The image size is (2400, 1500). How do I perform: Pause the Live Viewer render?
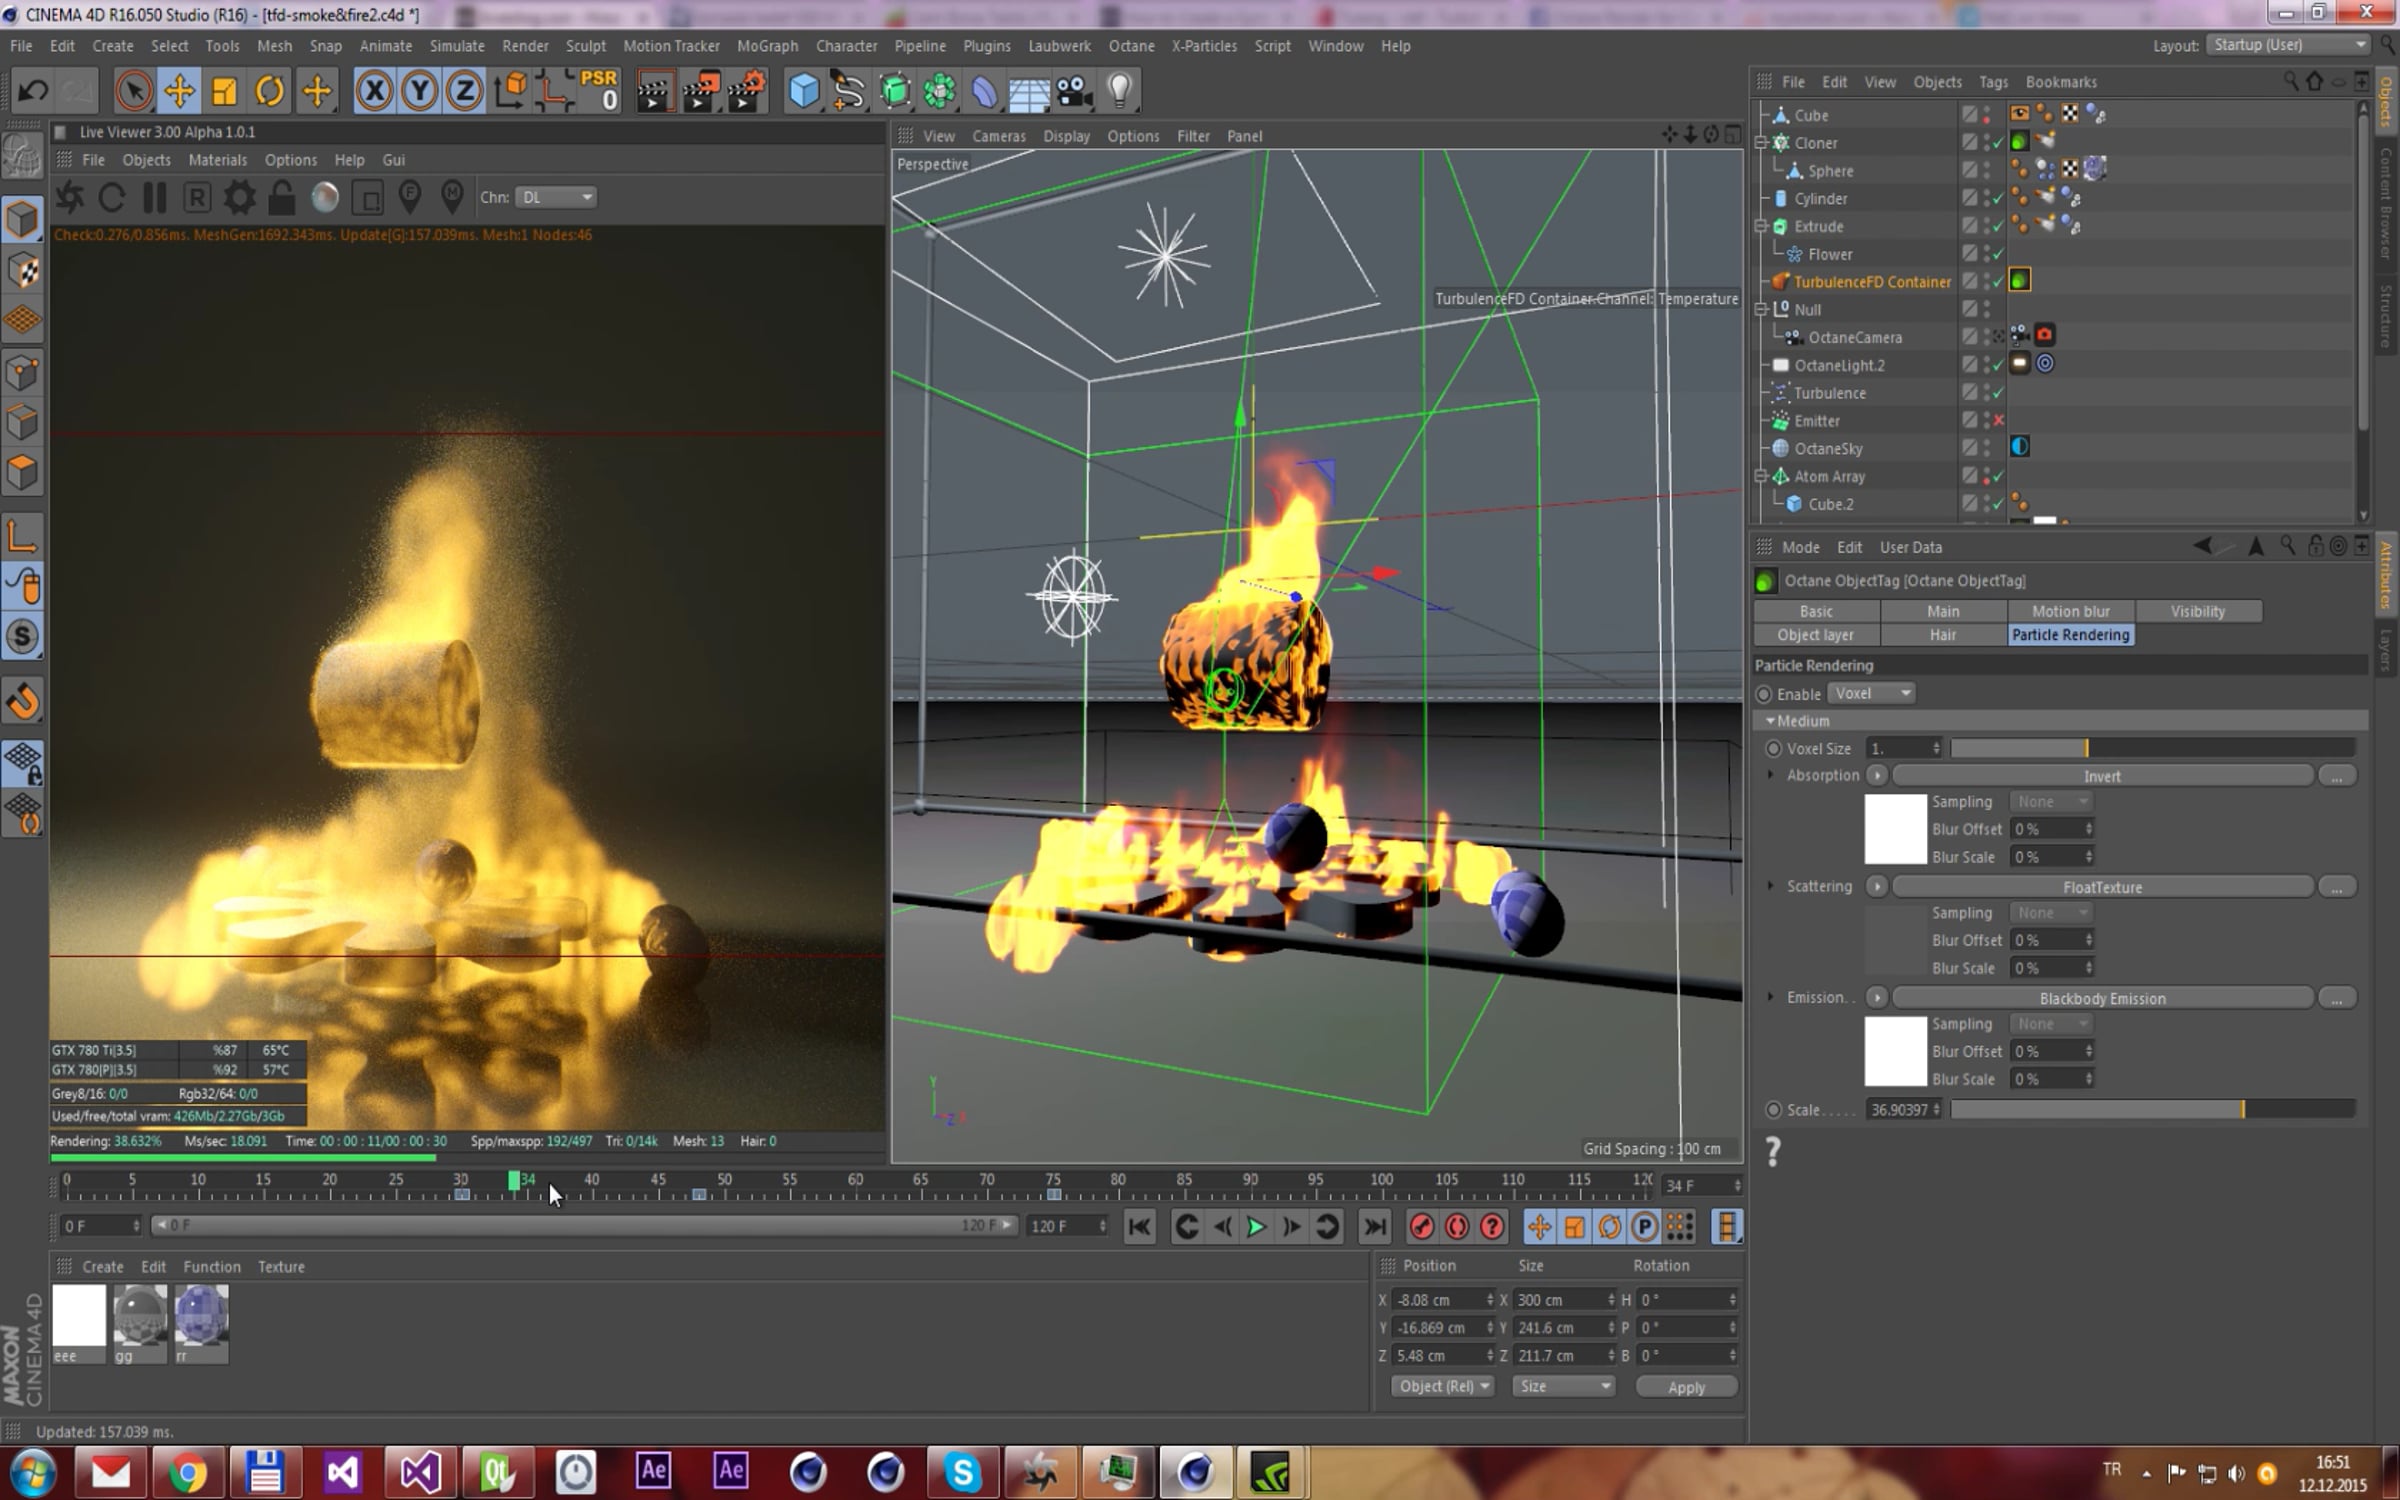[x=154, y=197]
